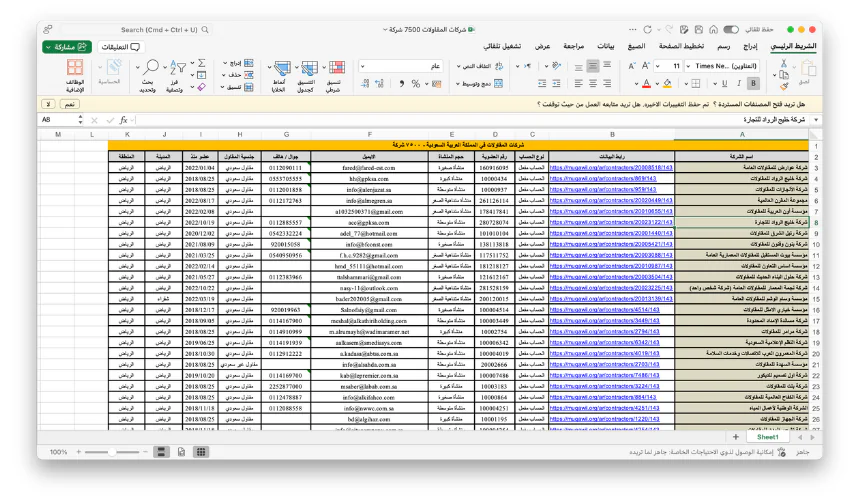The width and height of the screenshot is (860, 500).
Task: Click the font color red A icon
Action: (x=647, y=84)
